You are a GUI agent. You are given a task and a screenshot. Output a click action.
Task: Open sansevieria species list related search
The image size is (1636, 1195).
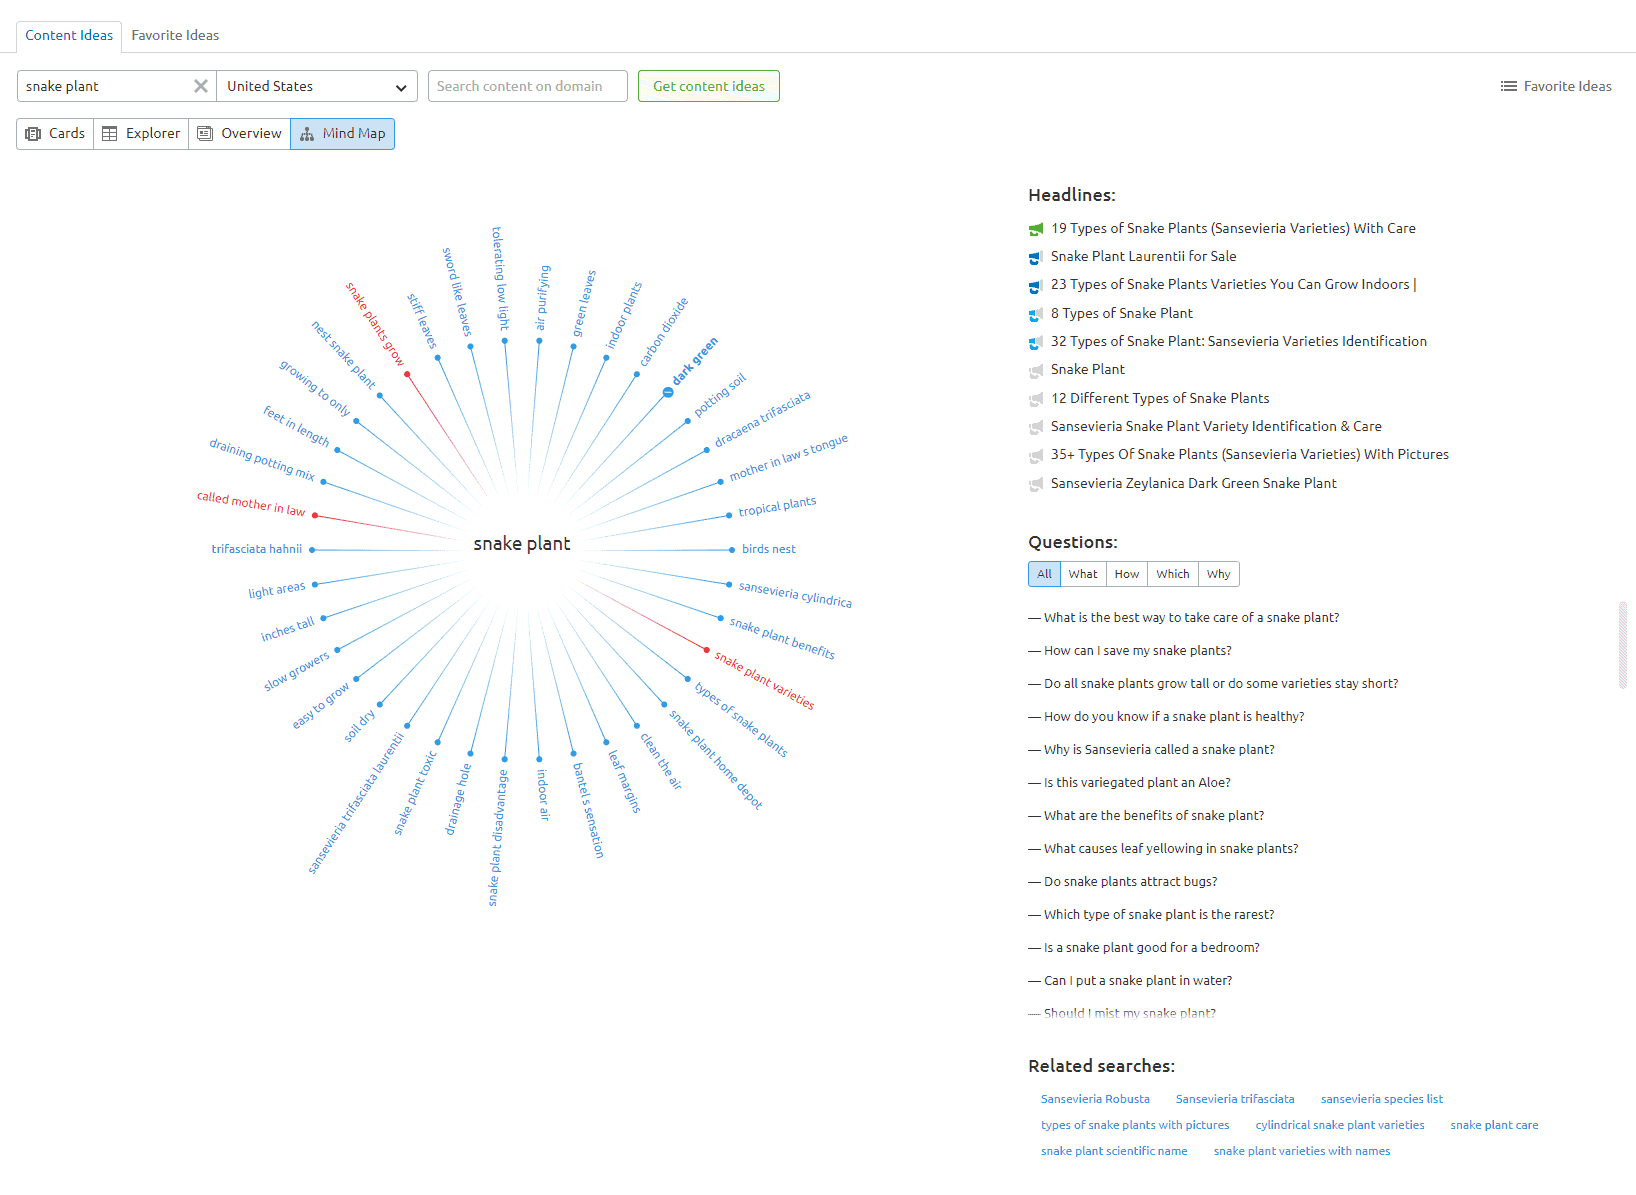tap(1382, 1099)
